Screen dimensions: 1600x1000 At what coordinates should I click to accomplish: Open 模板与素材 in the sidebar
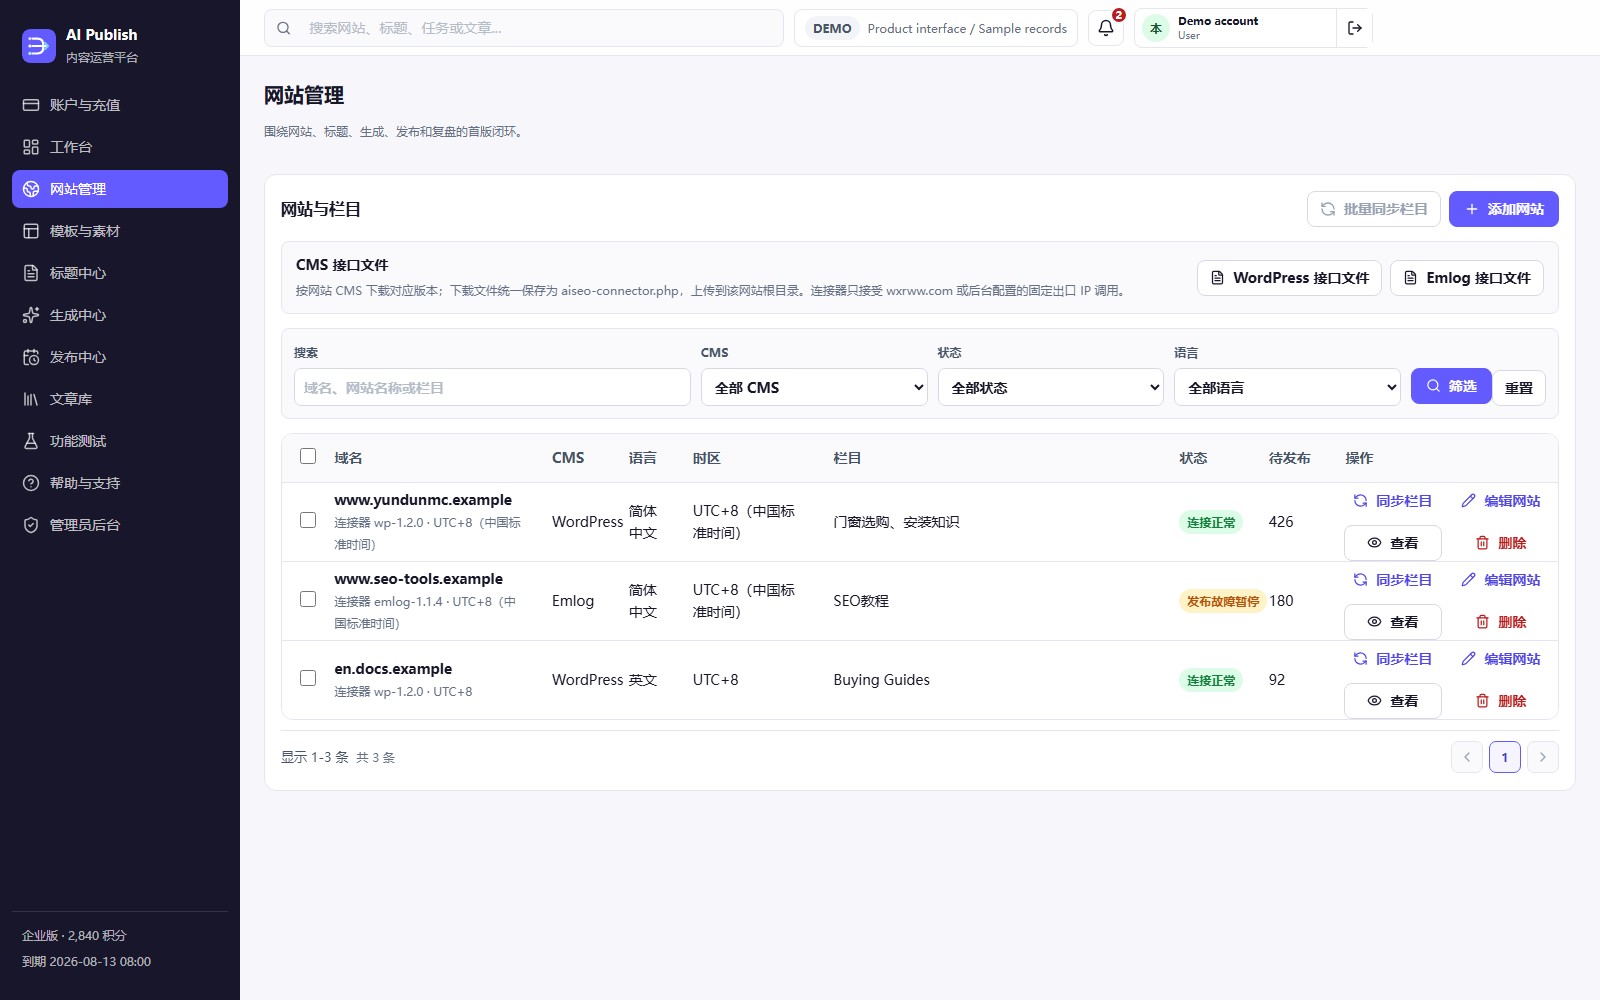click(120, 231)
